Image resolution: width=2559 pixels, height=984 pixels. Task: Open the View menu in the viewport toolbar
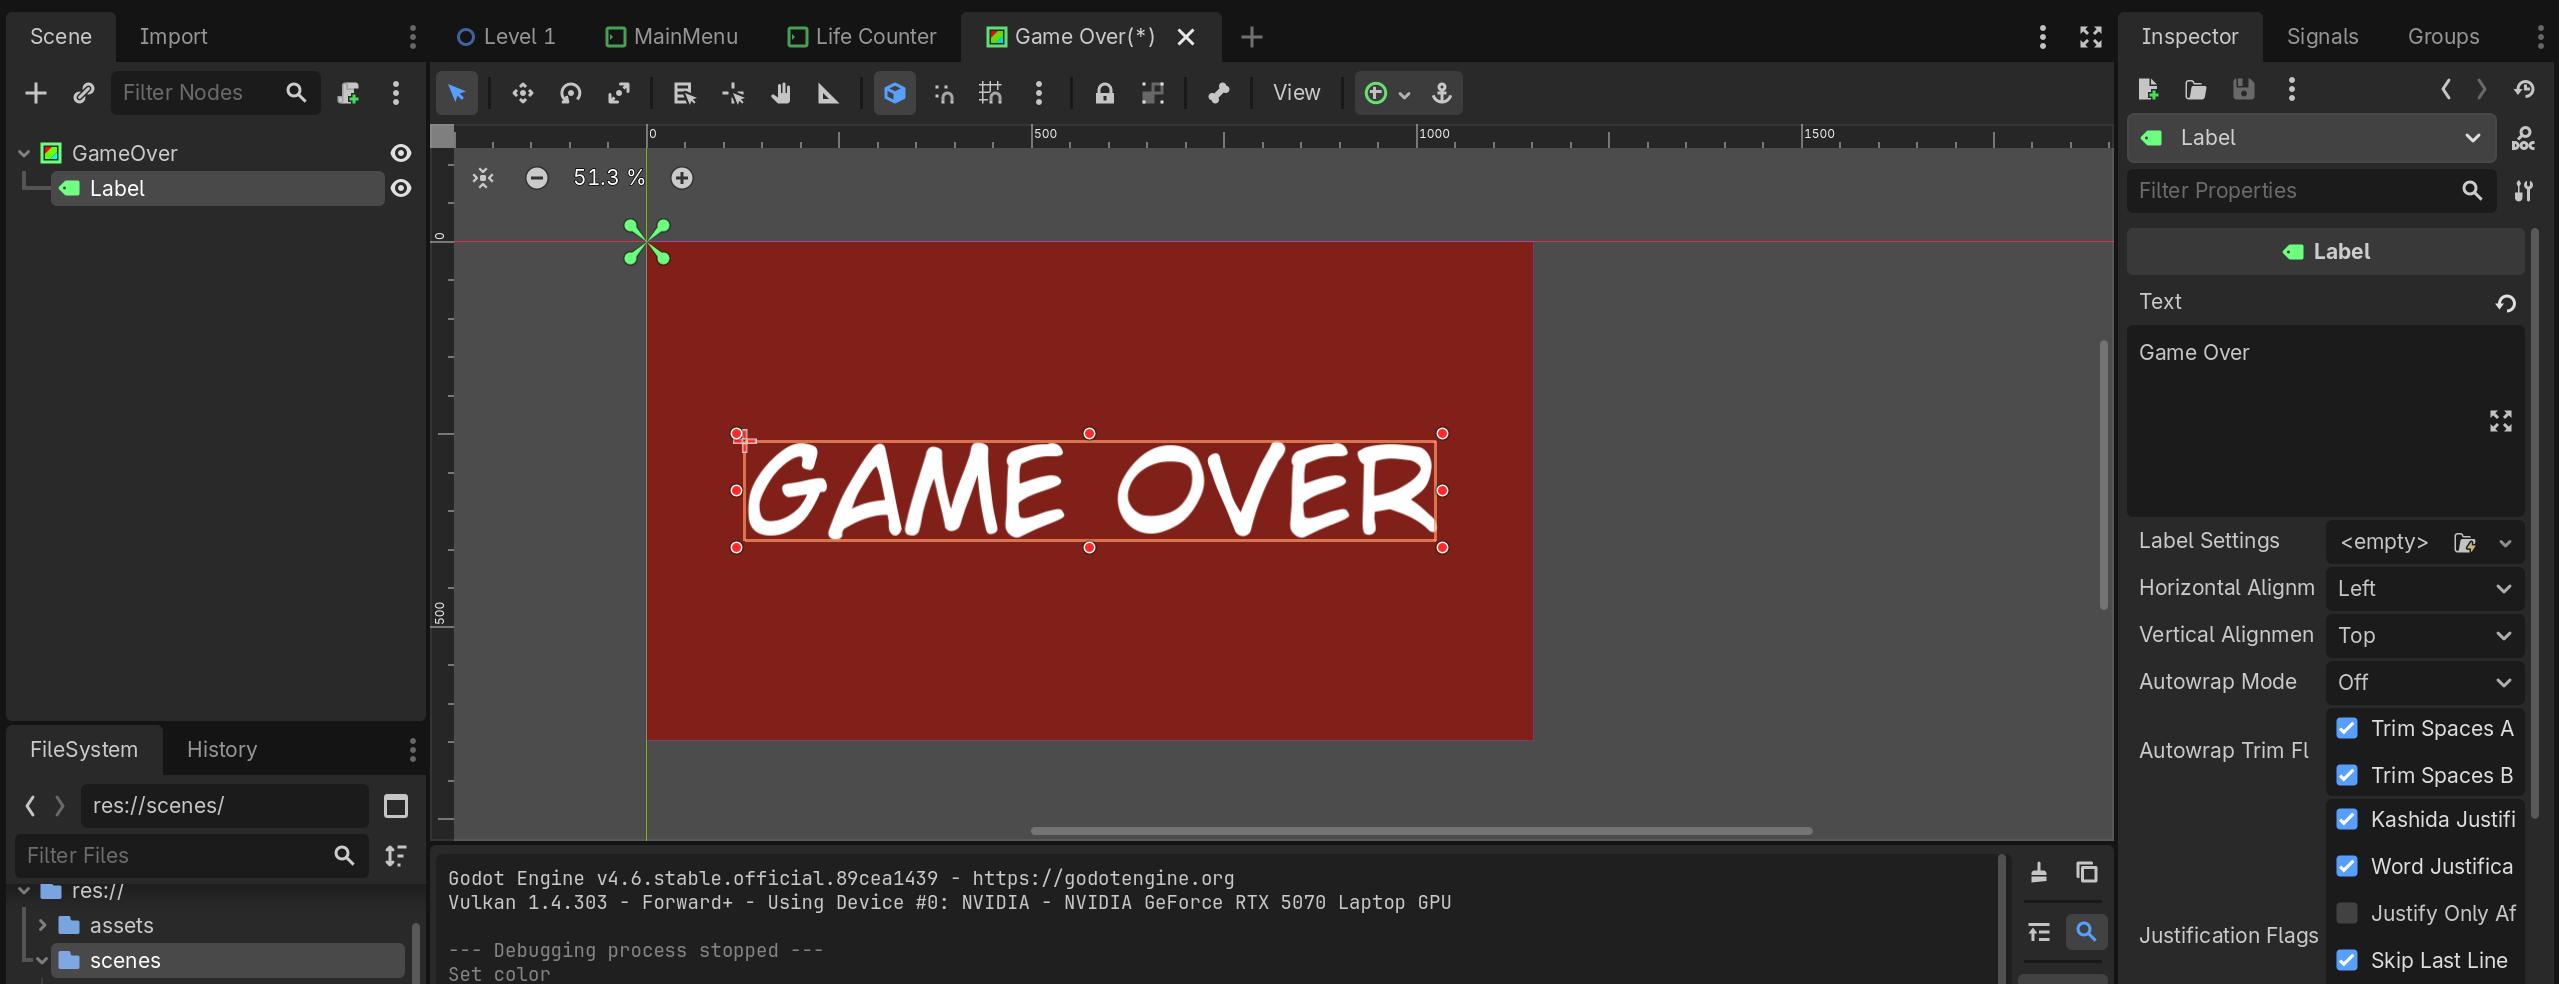pyautogui.click(x=1294, y=93)
